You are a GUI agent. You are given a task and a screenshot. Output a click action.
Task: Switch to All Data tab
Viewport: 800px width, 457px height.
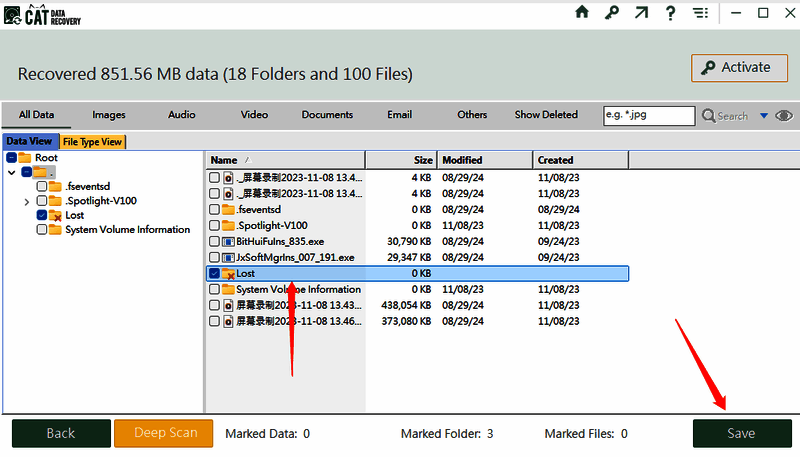36,115
